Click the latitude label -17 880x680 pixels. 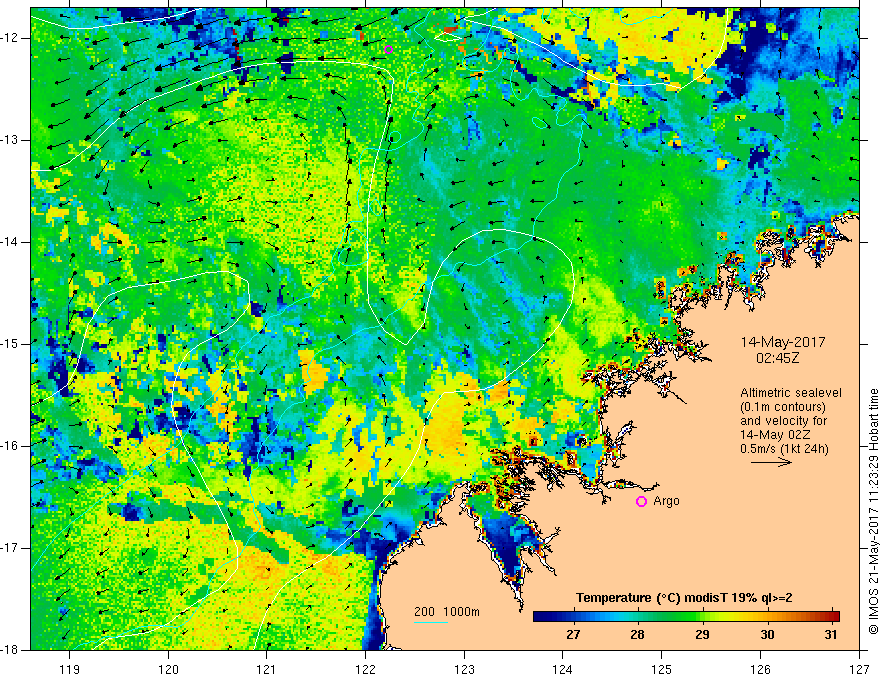[x=10, y=548]
